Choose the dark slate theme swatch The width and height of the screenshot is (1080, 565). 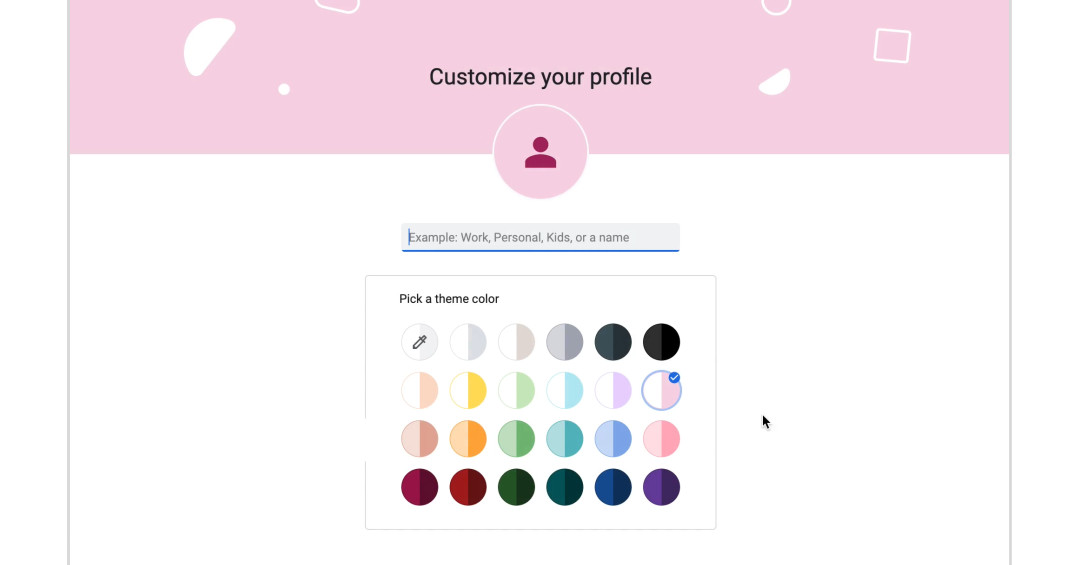click(x=613, y=342)
